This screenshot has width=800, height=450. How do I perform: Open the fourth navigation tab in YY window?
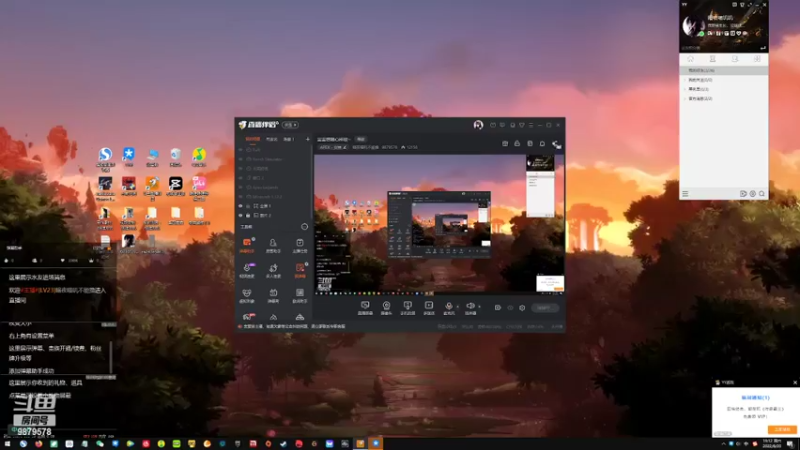(757, 59)
